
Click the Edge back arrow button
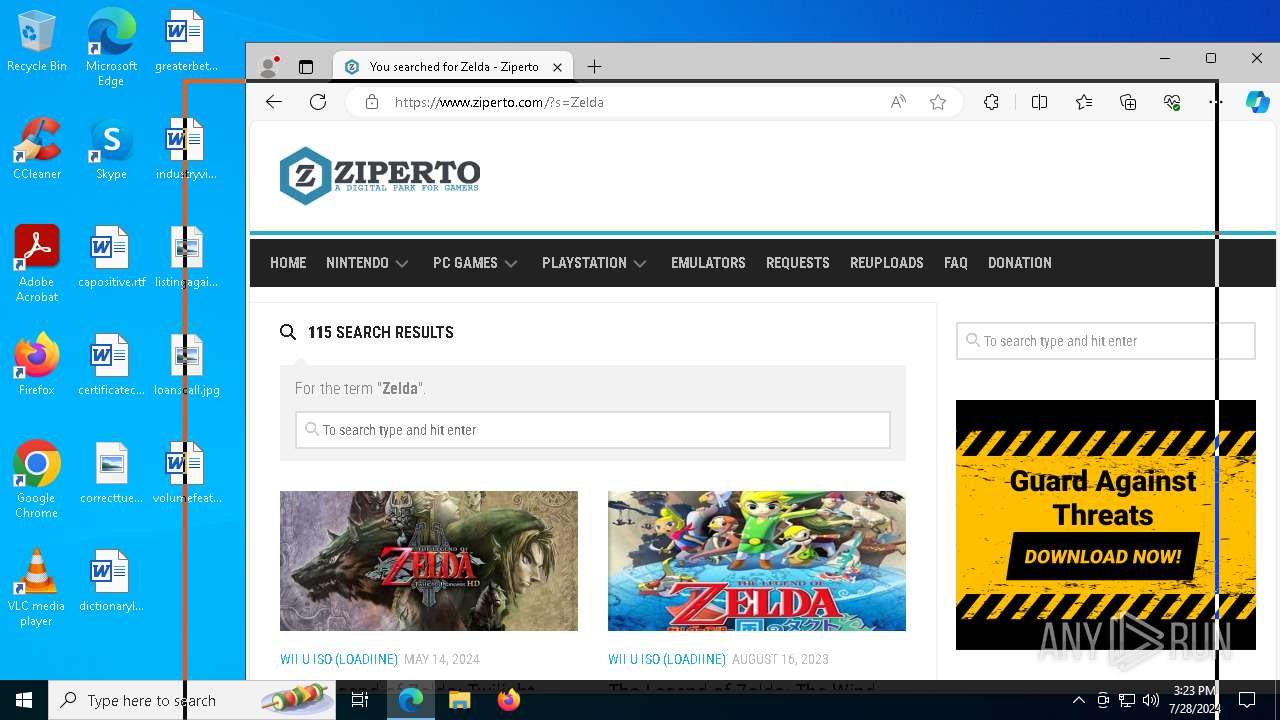click(273, 102)
